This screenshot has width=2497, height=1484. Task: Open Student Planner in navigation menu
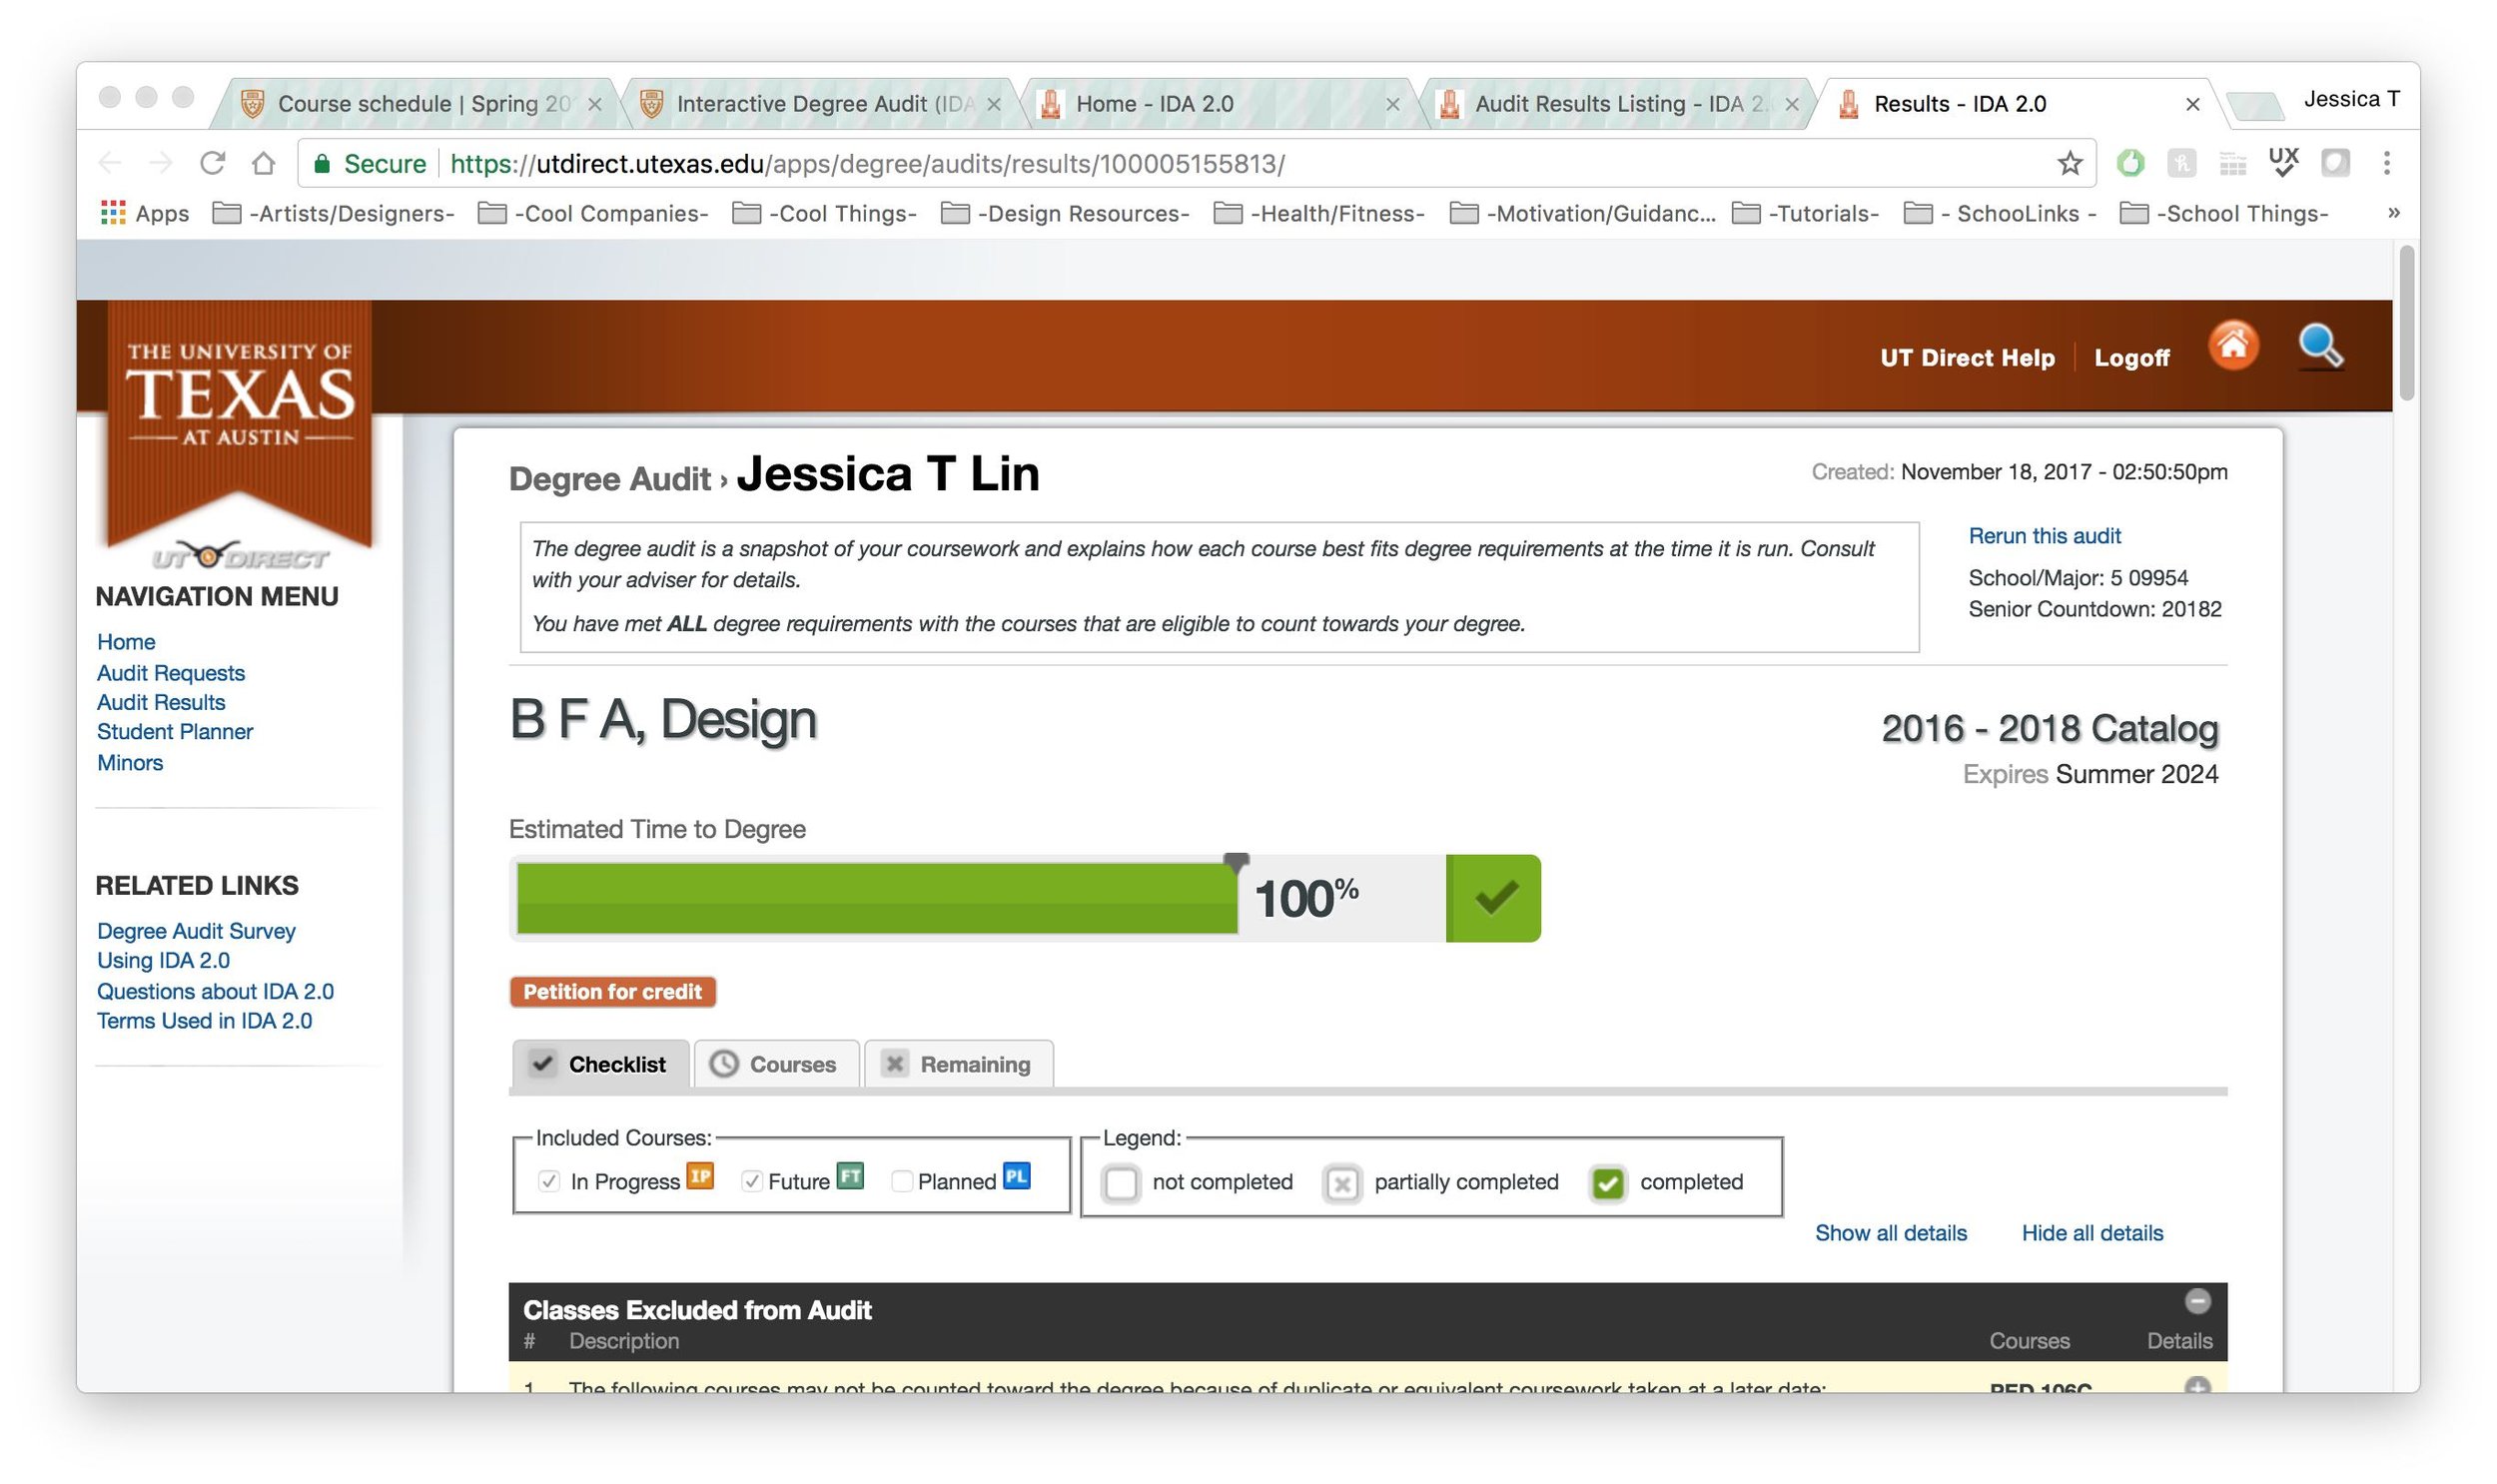pyautogui.click(x=175, y=731)
